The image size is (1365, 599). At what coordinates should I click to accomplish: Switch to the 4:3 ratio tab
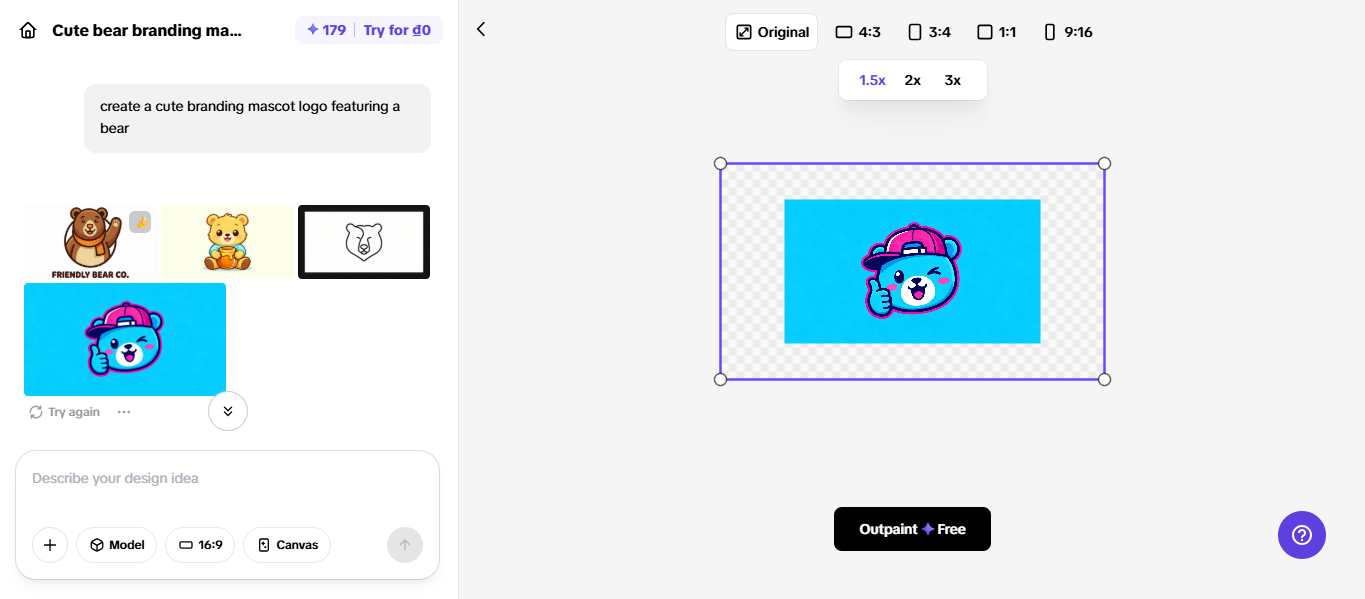pyautogui.click(x=858, y=32)
